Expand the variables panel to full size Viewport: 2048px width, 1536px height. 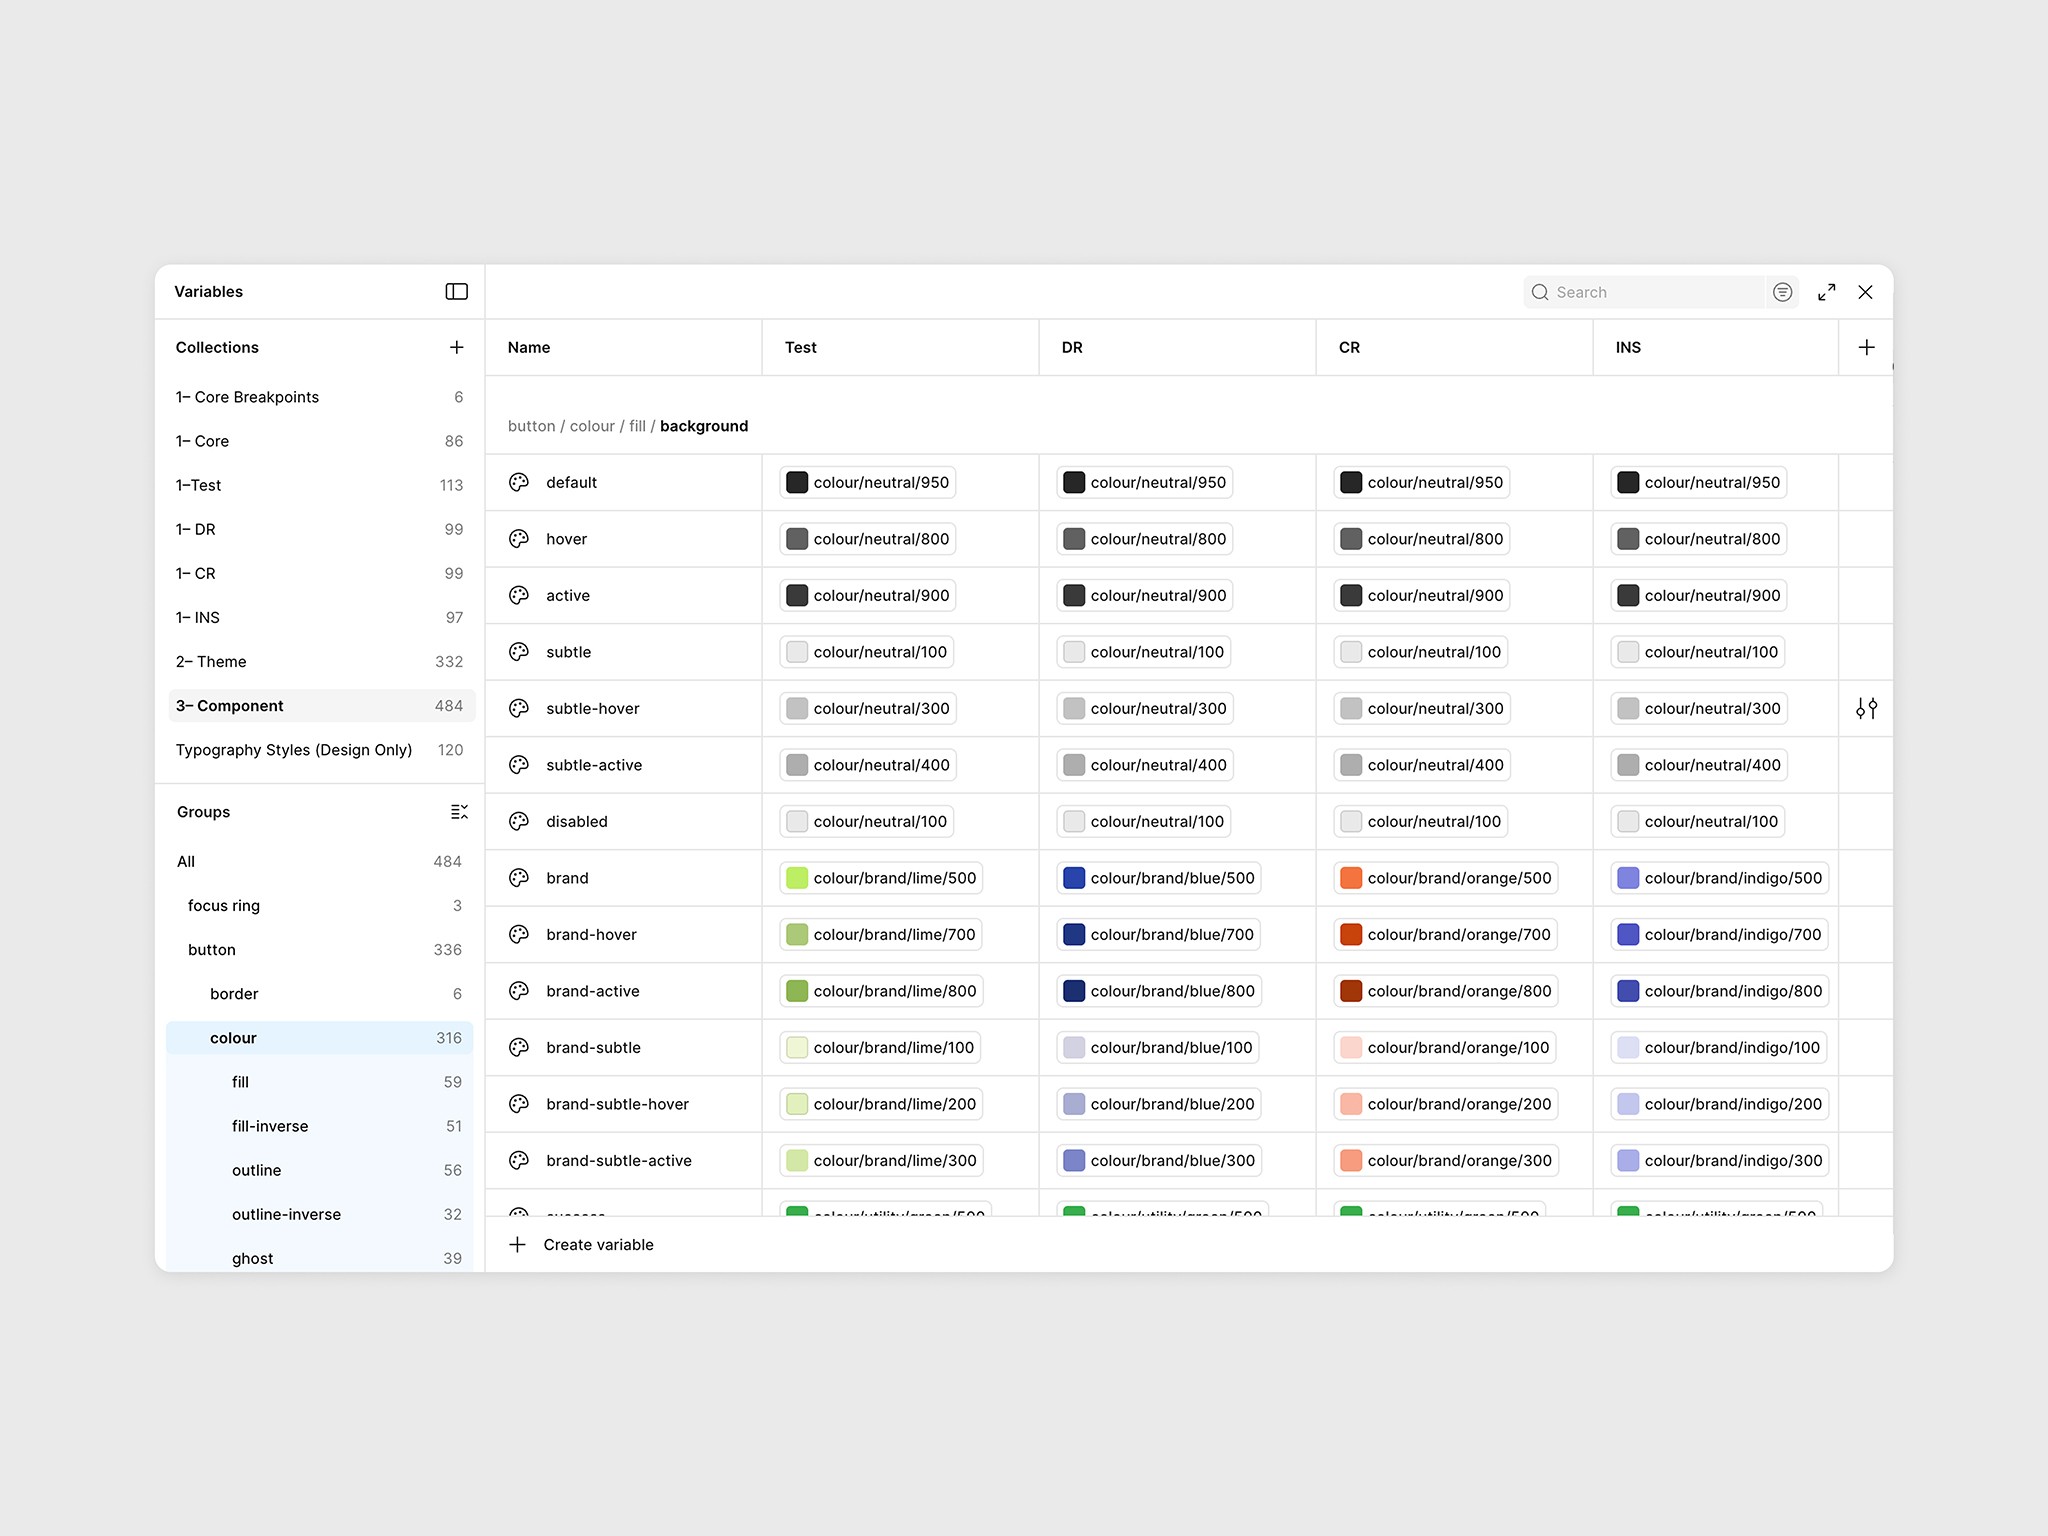tap(1826, 292)
